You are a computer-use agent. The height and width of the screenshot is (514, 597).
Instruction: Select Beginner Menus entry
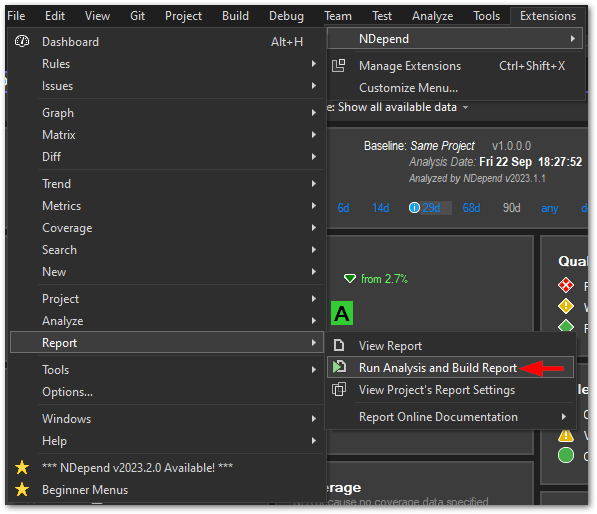(x=167, y=490)
